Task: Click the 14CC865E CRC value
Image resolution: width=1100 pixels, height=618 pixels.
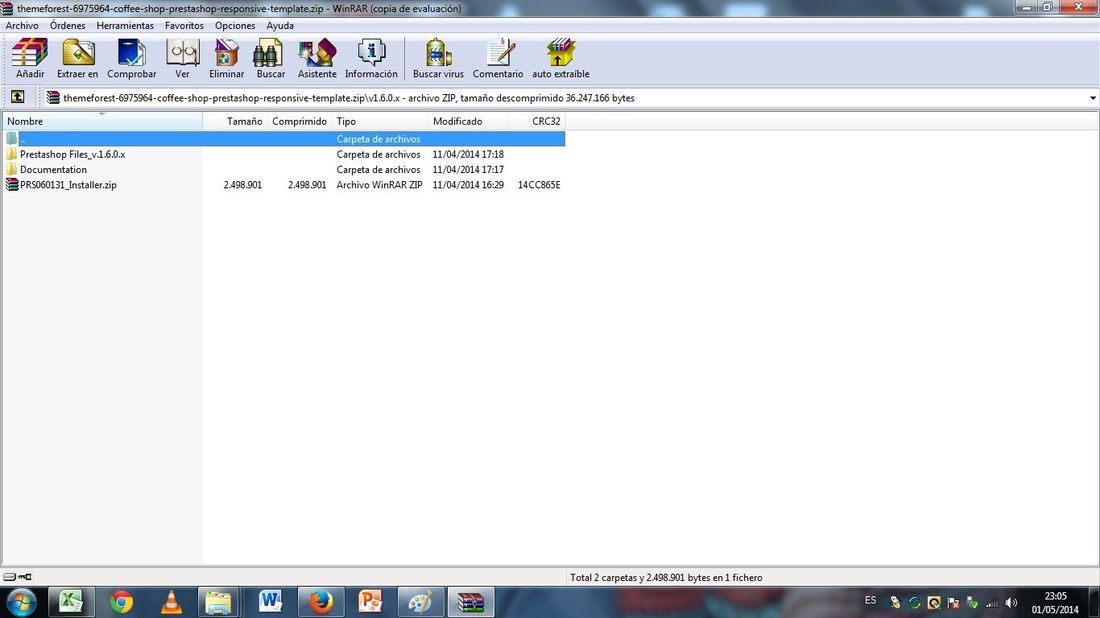Action: tap(539, 185)
